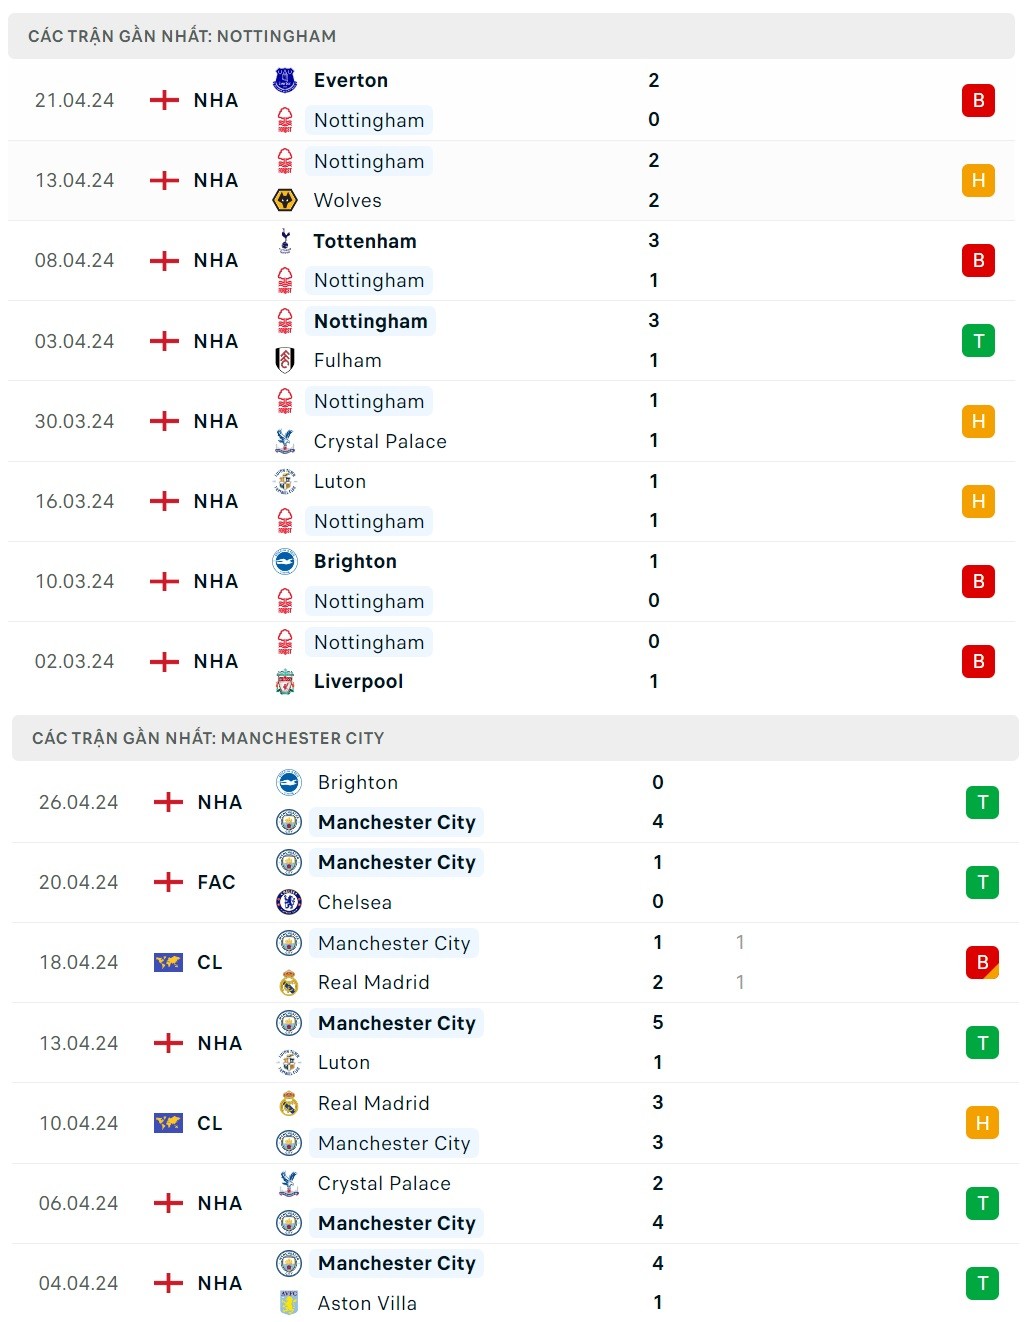This screenshot has height=1322, width=1027.
Task: Click the half red-orange B badge for Real Madrid match
Action: coord(982,962)
